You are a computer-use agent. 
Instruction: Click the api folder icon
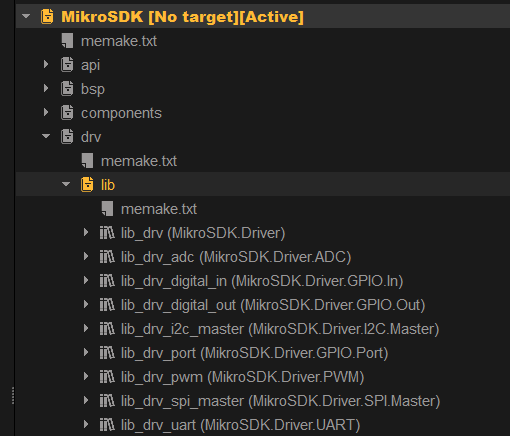(x=67, y=65)
